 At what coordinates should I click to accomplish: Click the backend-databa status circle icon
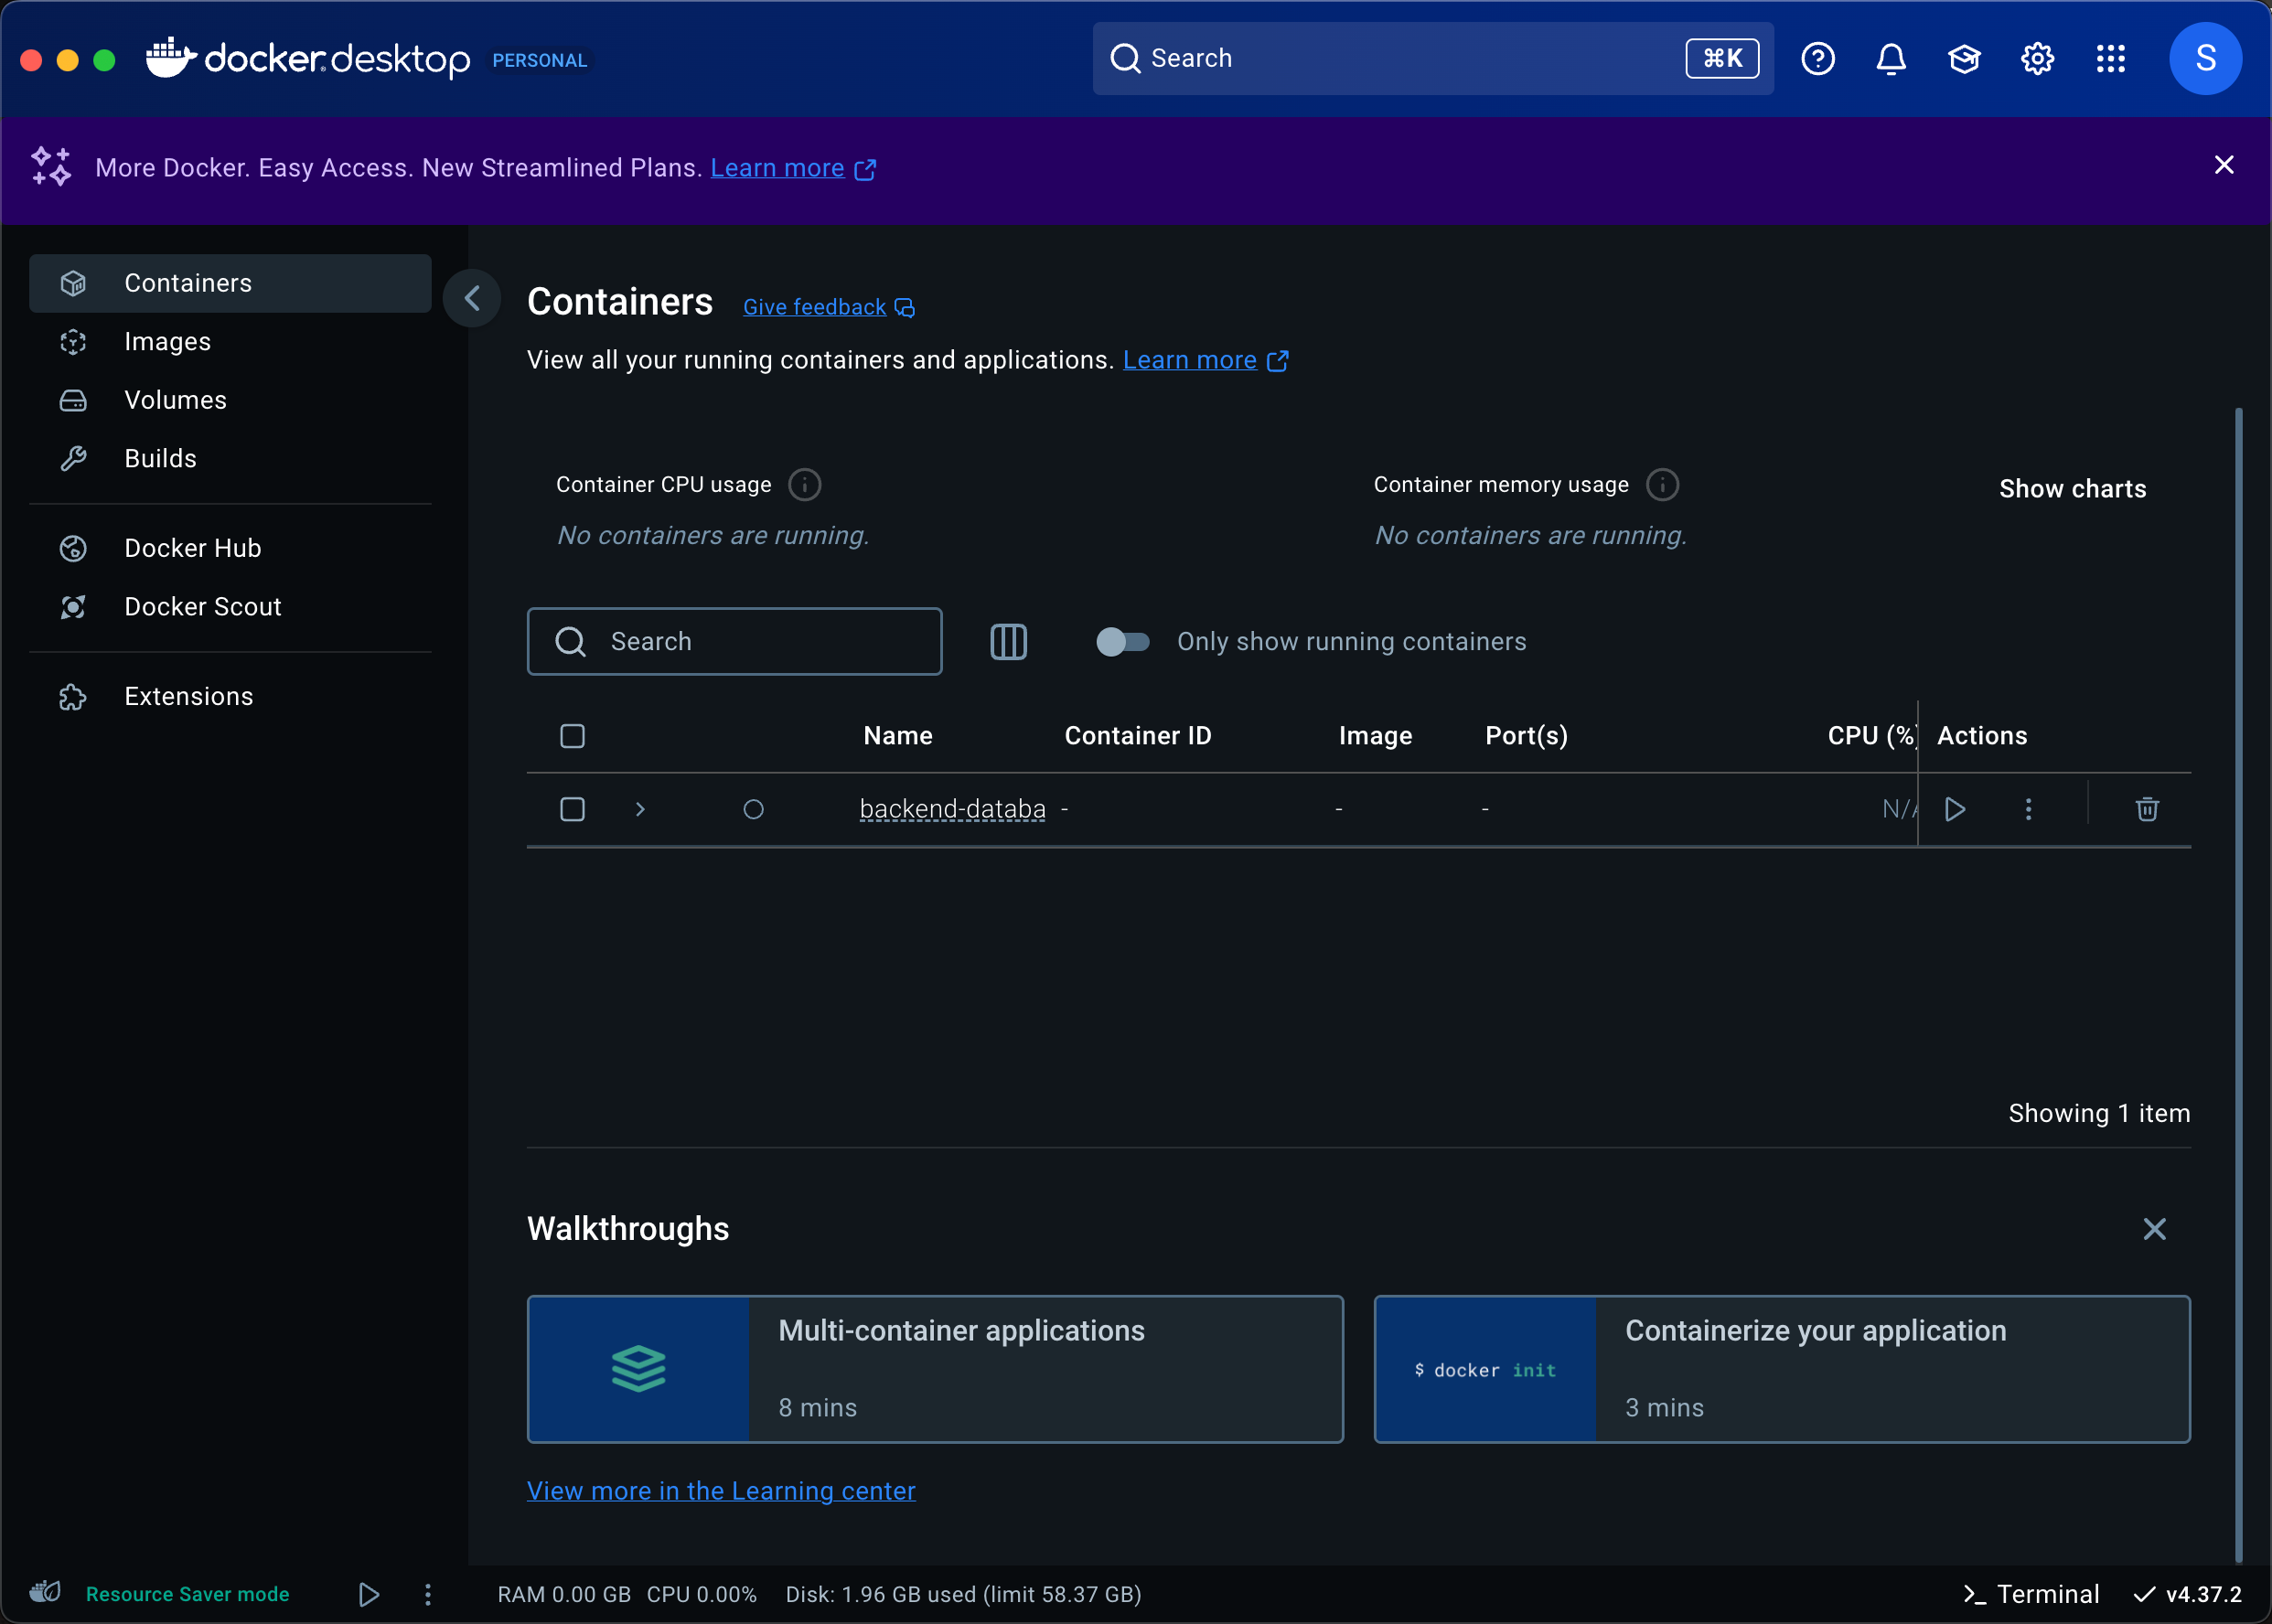coord(753,809)
